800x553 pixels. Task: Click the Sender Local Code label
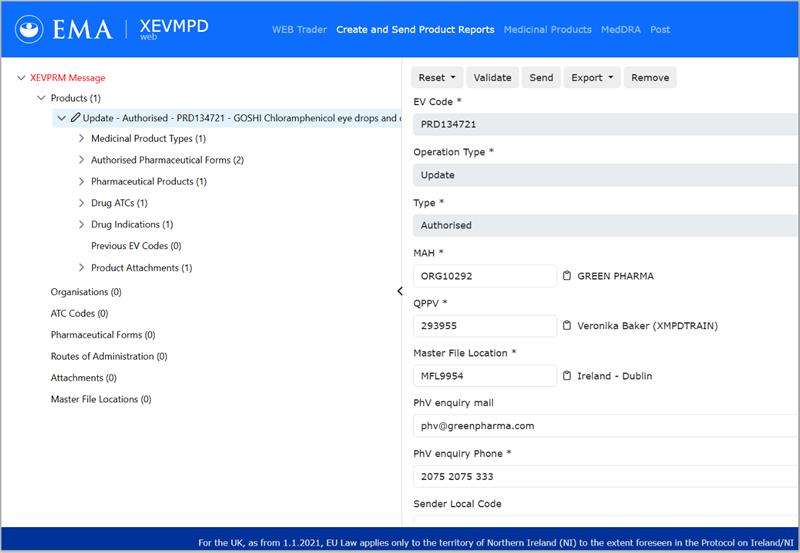click(457, 504)
